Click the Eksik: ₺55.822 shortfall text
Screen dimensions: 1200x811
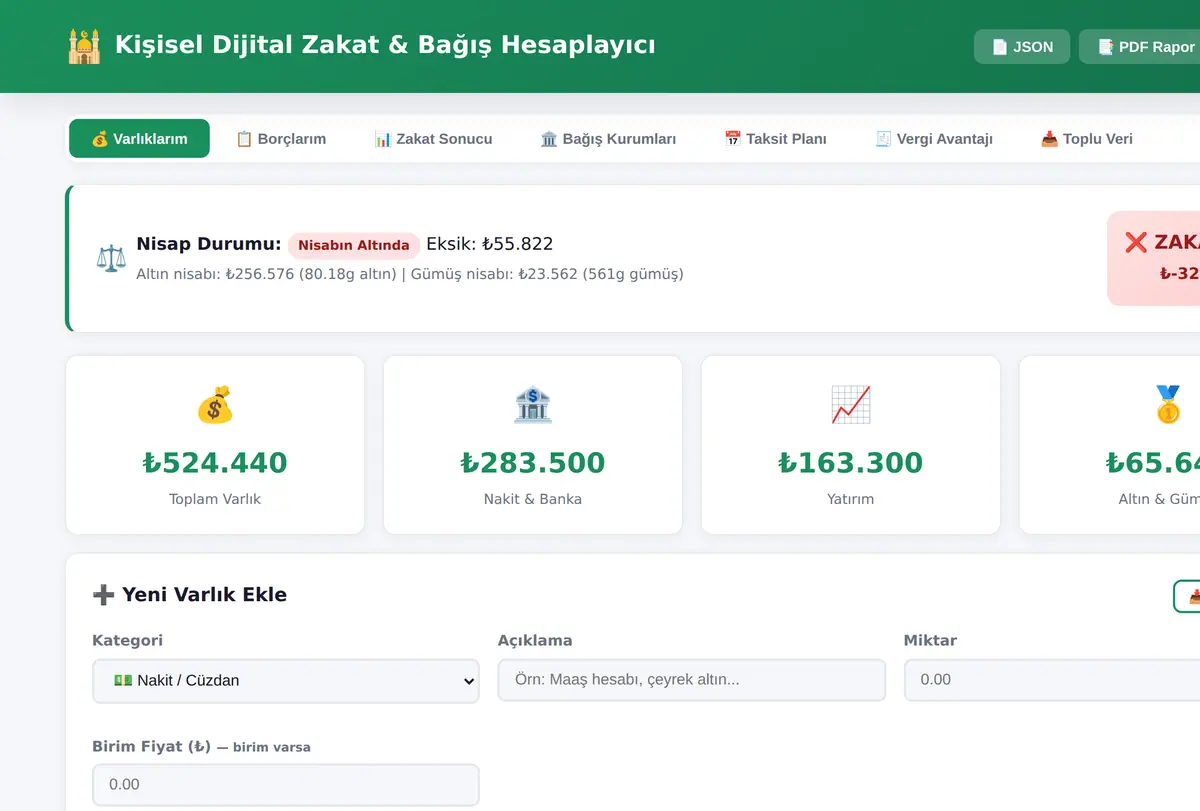(x=490, y=244)
